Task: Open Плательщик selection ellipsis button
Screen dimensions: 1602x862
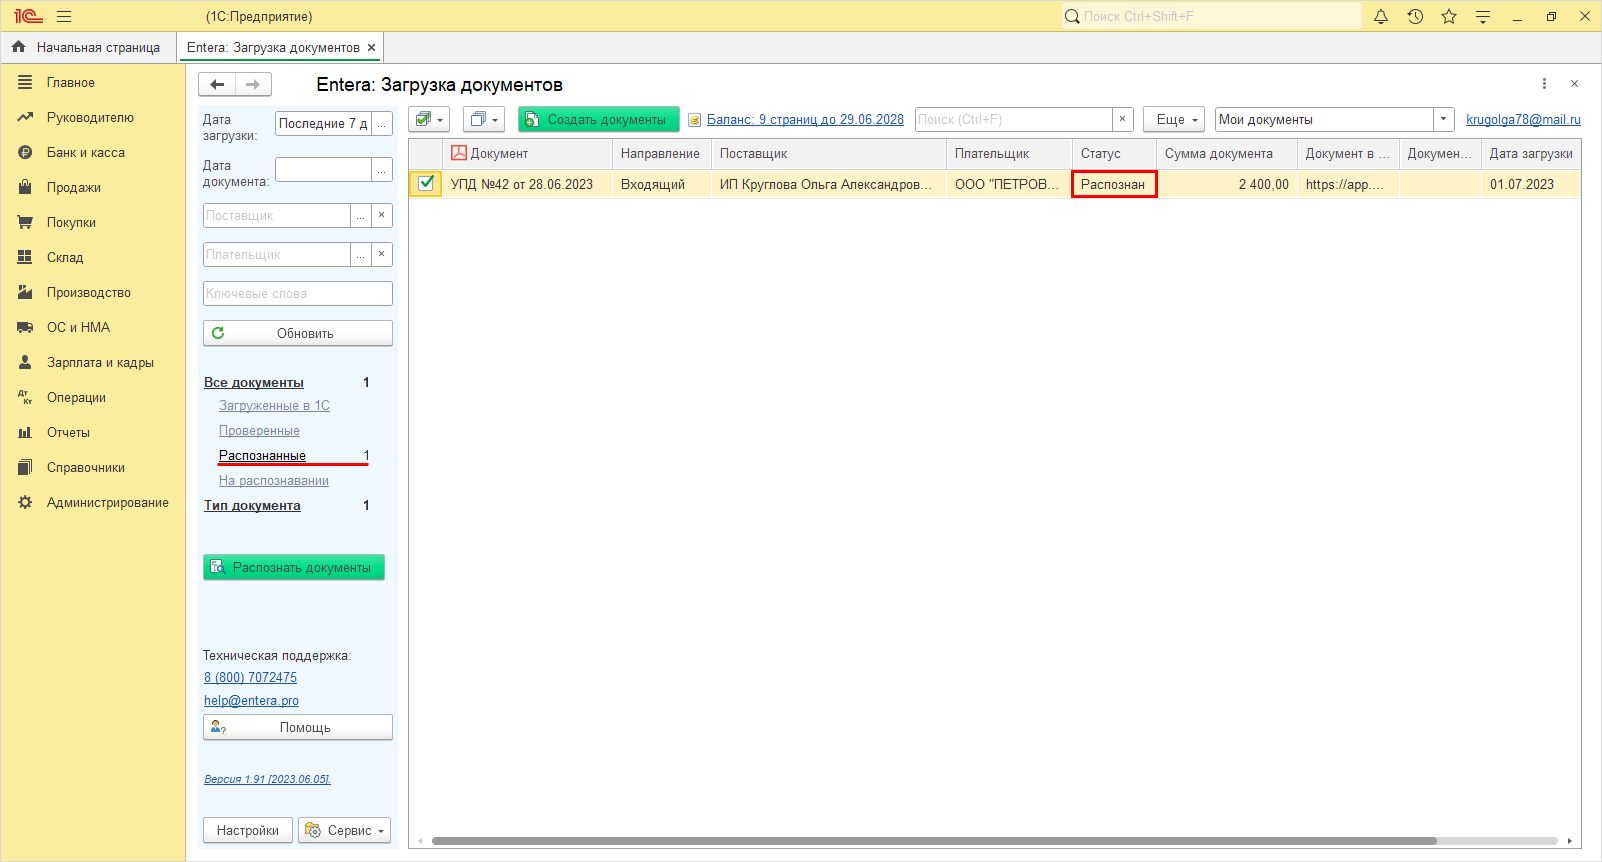Action: (x=361, y=255)
